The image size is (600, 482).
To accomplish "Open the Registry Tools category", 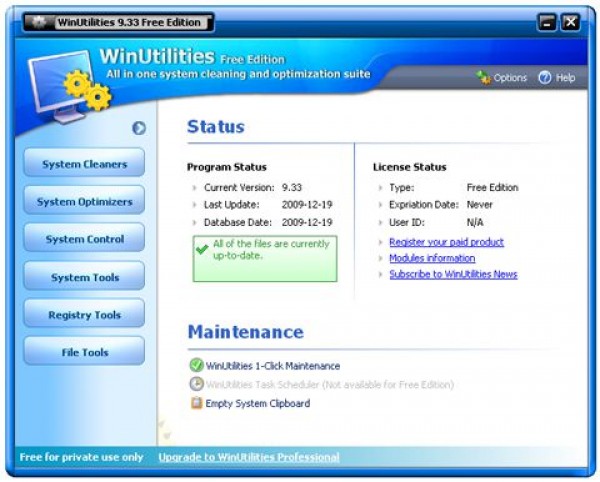I will tap(84, 314).
